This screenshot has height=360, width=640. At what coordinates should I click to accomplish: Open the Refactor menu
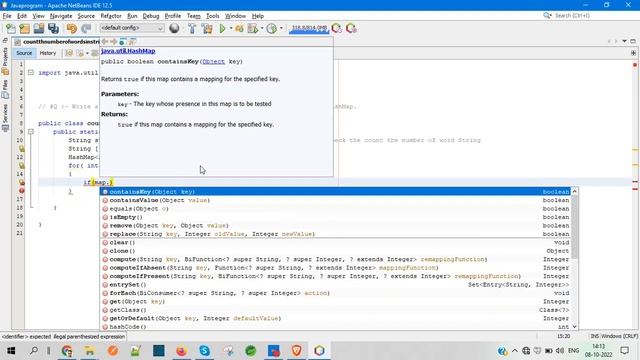pos(111,16)
